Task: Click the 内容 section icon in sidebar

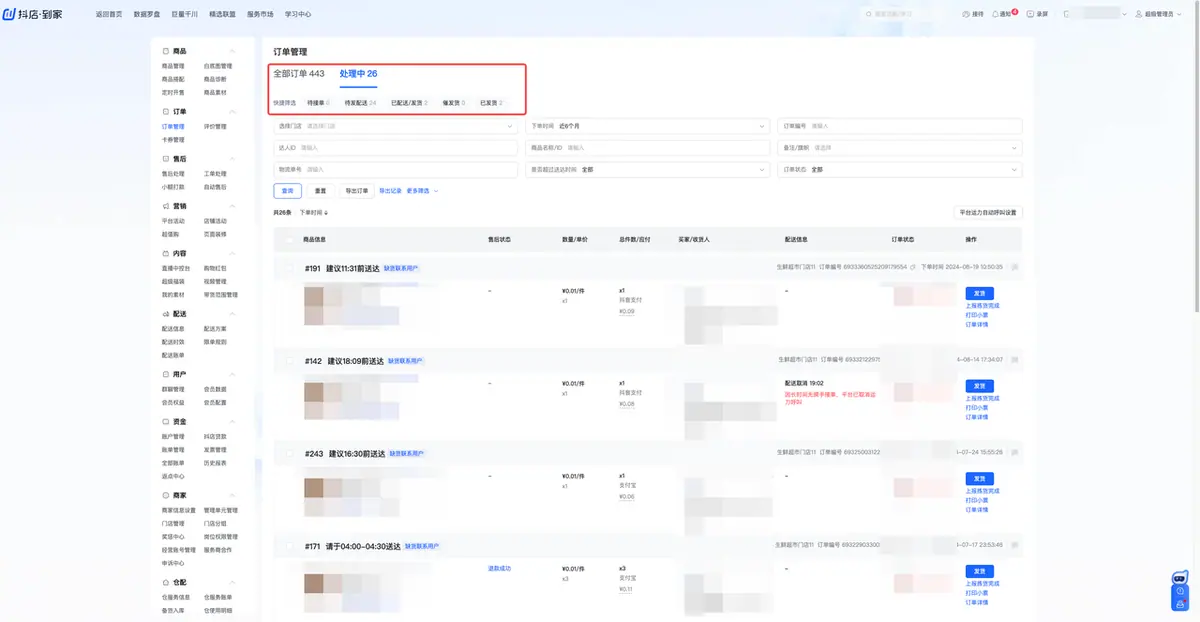Action: [x=166, y=254]
